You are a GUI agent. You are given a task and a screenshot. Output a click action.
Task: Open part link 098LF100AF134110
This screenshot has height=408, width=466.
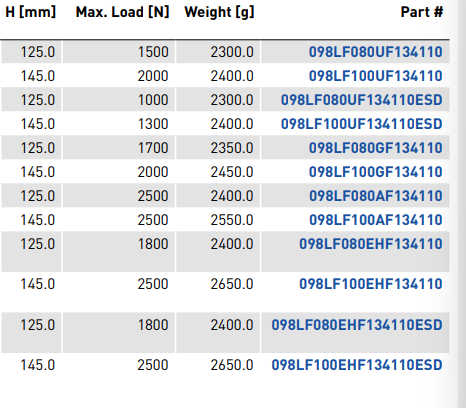point(376,220)
